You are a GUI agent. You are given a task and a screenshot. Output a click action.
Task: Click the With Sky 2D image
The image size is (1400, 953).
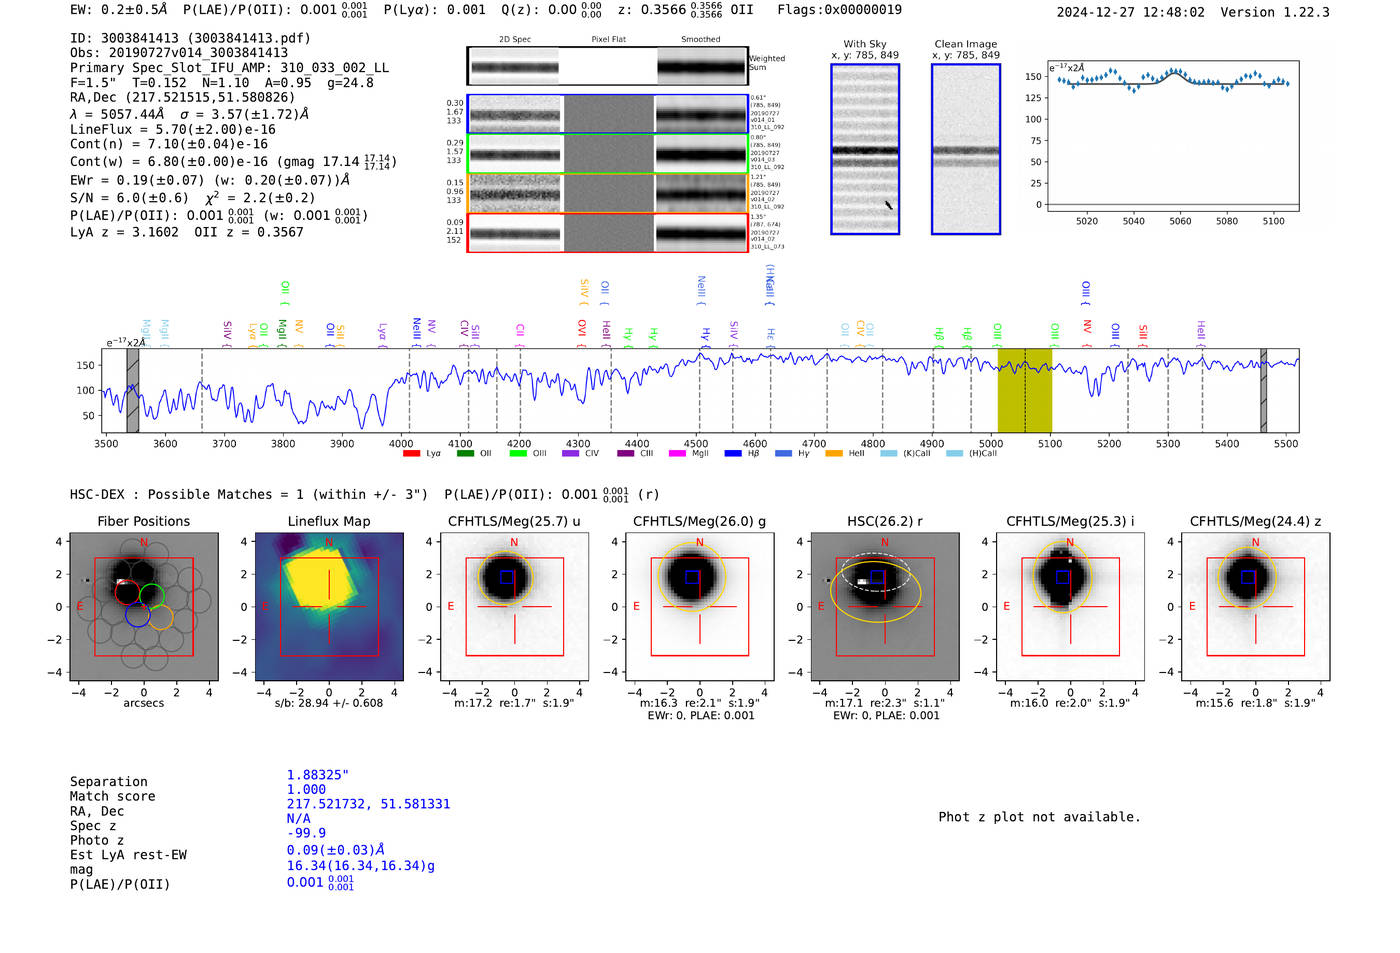pyautogui.click(x=865, y=149)
